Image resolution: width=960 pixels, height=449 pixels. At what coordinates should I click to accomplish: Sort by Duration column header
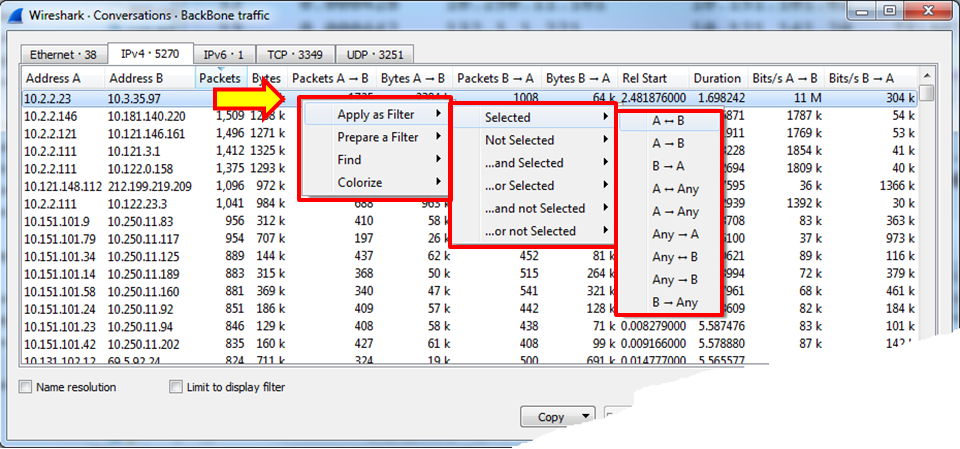[x=718, y=78]
